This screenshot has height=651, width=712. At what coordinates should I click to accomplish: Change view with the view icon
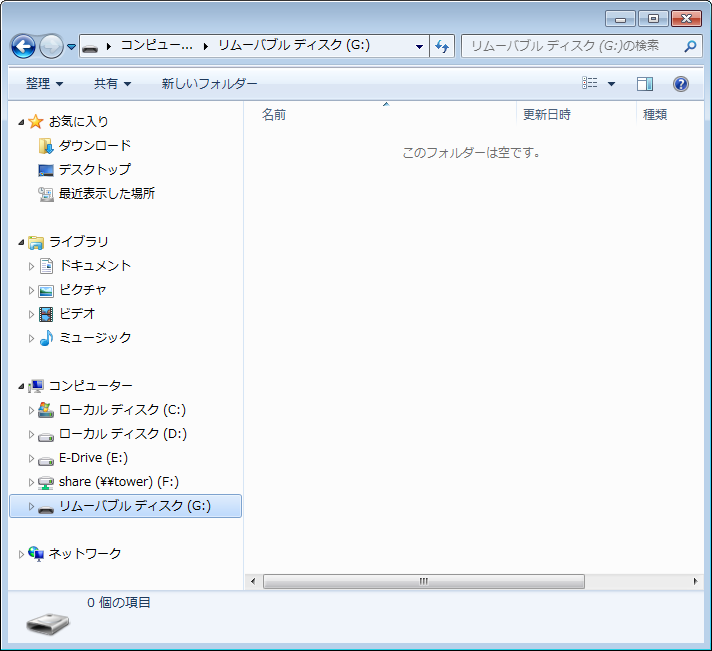[590, 83]
